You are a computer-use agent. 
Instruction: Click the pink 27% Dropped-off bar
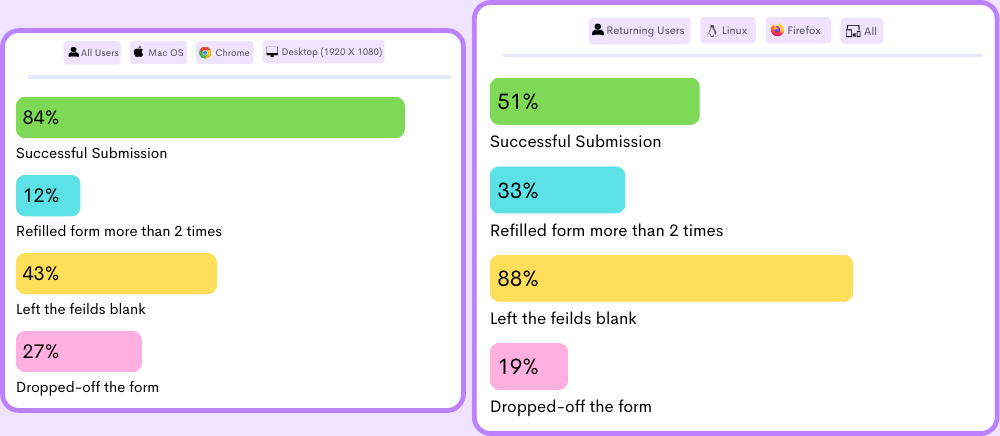(x=79, y=351)
